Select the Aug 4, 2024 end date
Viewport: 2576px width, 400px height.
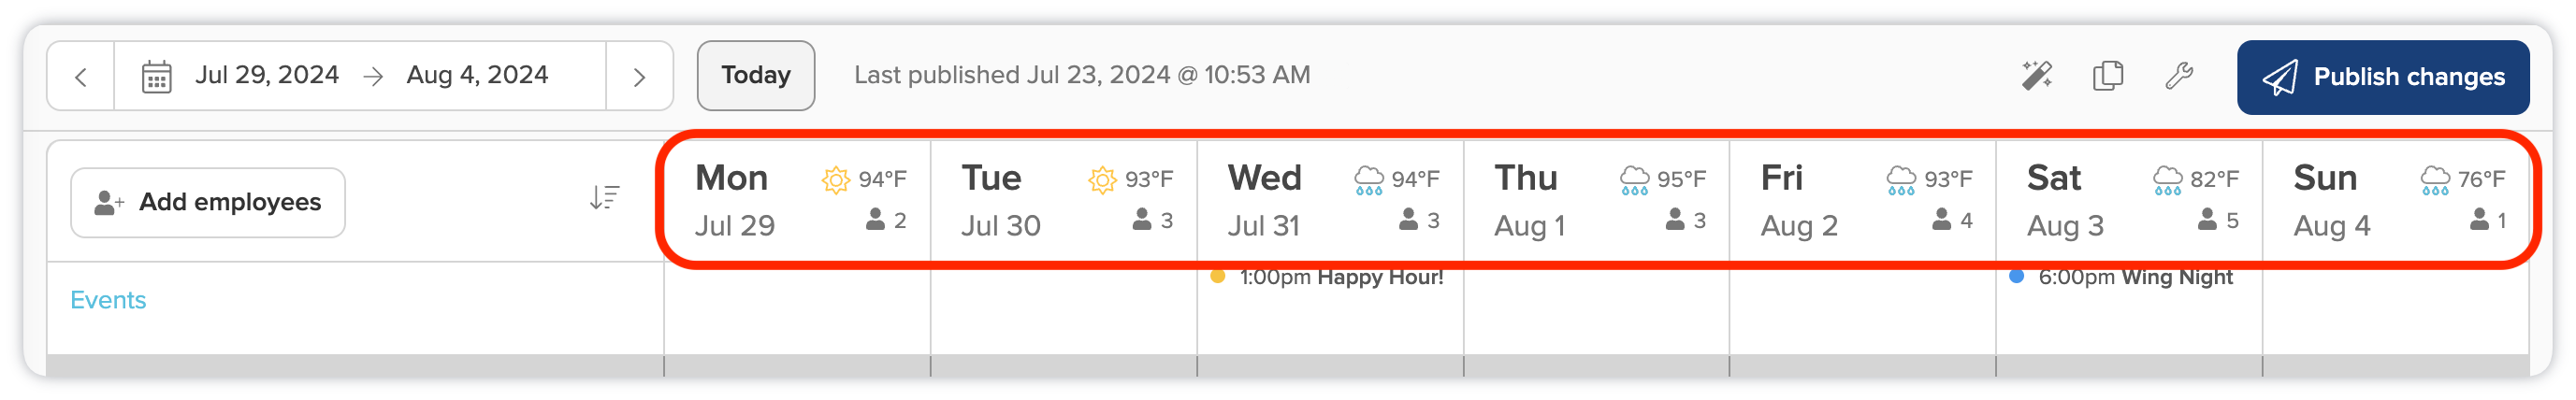(477, 75)
